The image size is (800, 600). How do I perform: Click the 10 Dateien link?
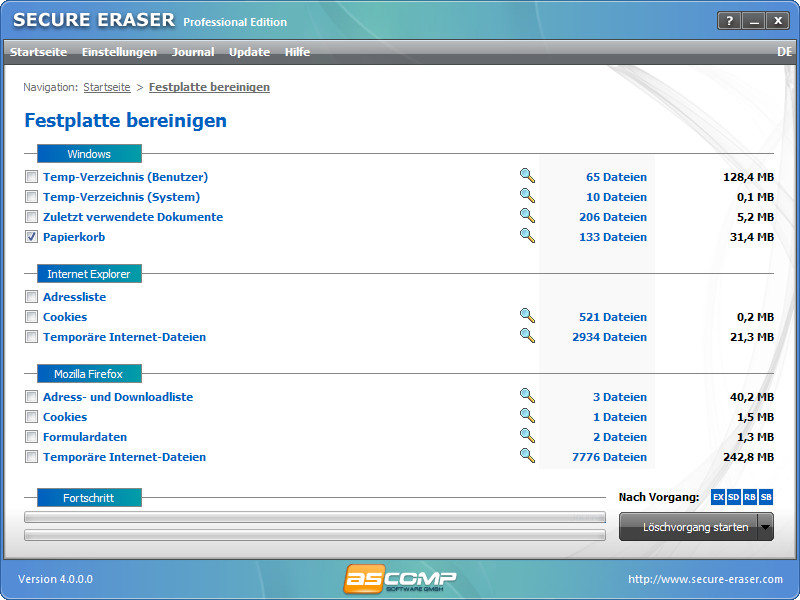coord(616,197)
